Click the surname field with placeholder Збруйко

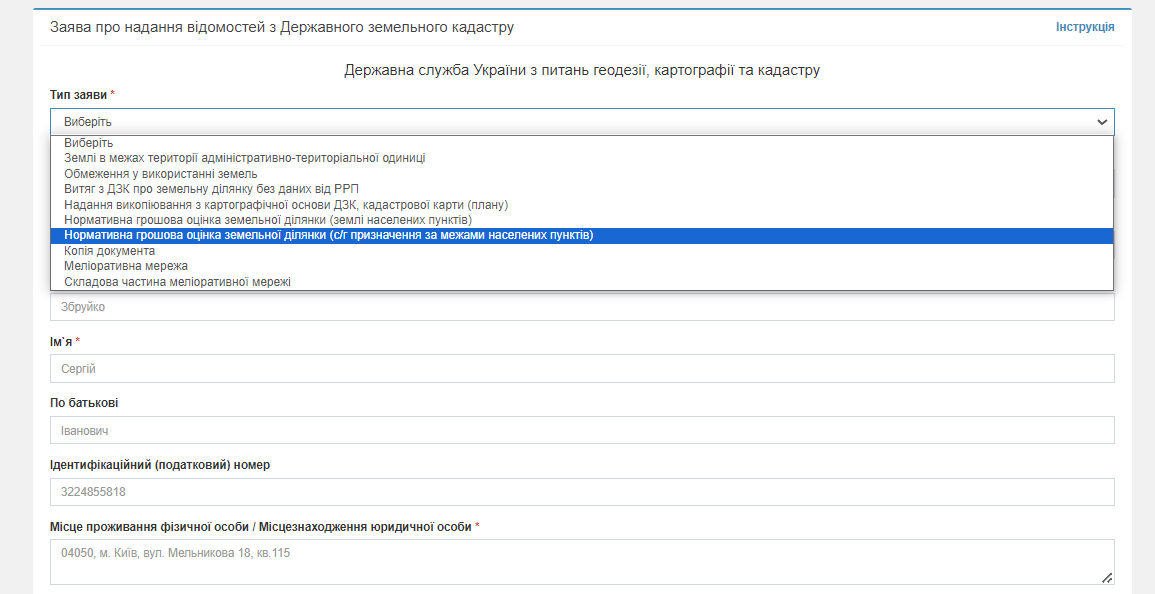[x=582, y=307]
